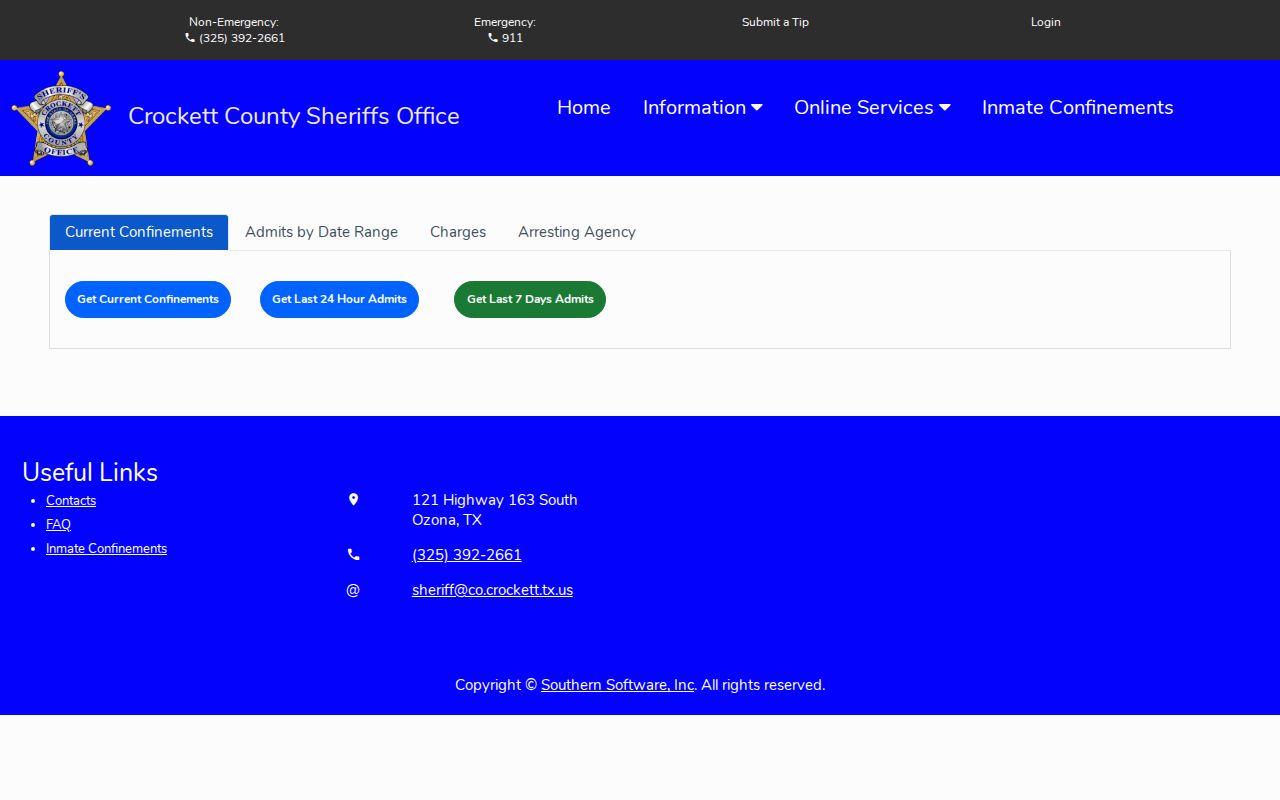Image resolution: width=1280 pixels, height=800 pixels.
Task: Open Inmate Confinements in the navigation bar
Action: click(1078, 108)
